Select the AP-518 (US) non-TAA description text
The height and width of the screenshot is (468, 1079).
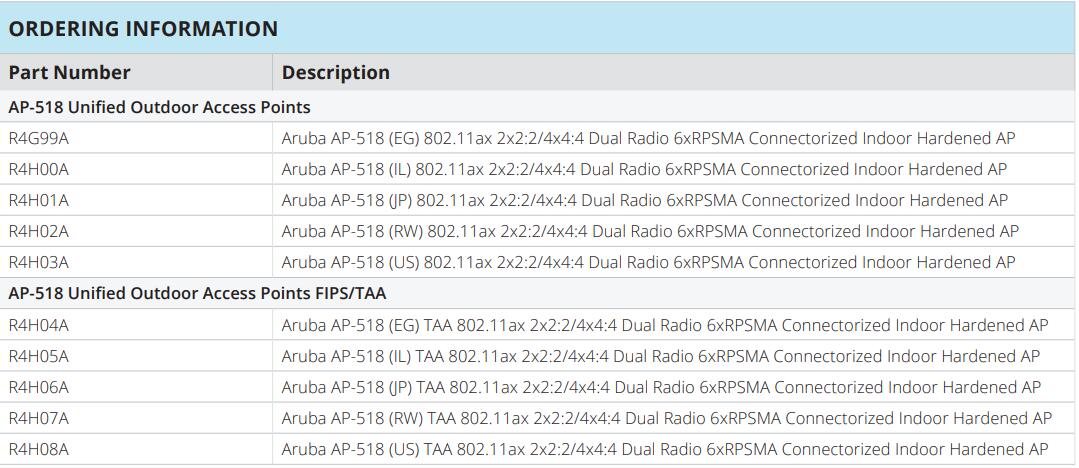pyautogui.click(x=648, y=262)
